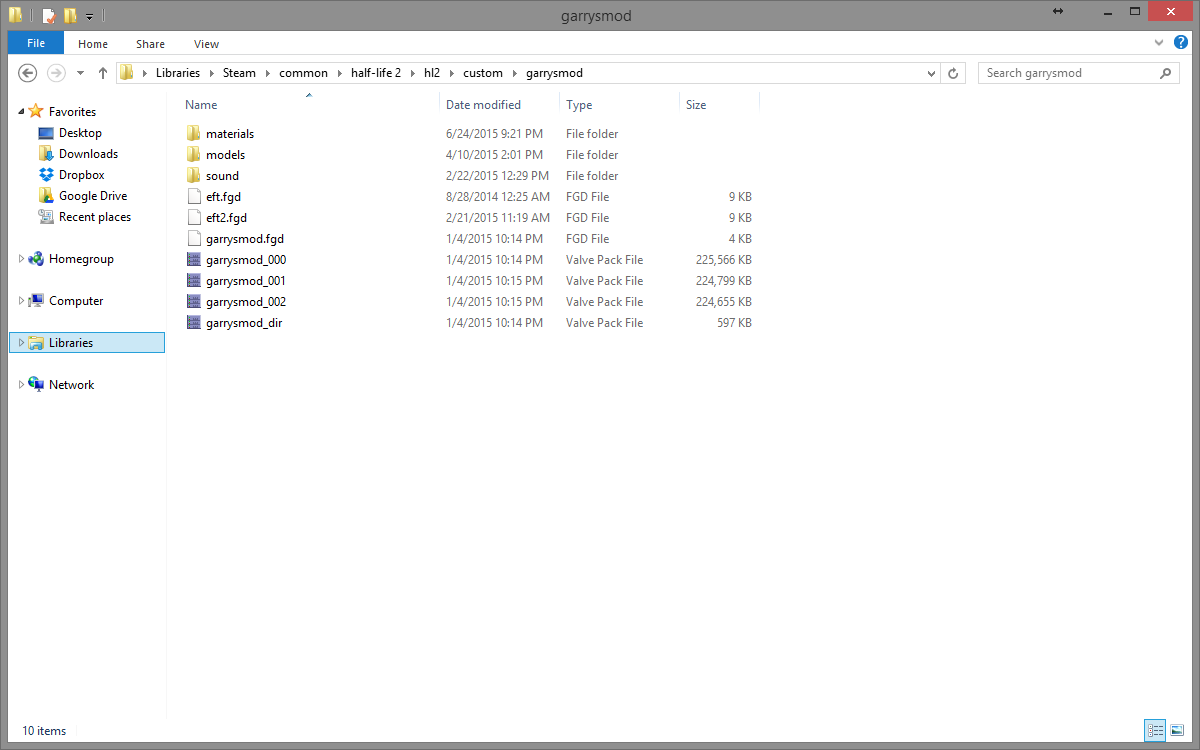Open Desktop in the sidebar
Screen dimensions: 1200x750
coord(80,133)
